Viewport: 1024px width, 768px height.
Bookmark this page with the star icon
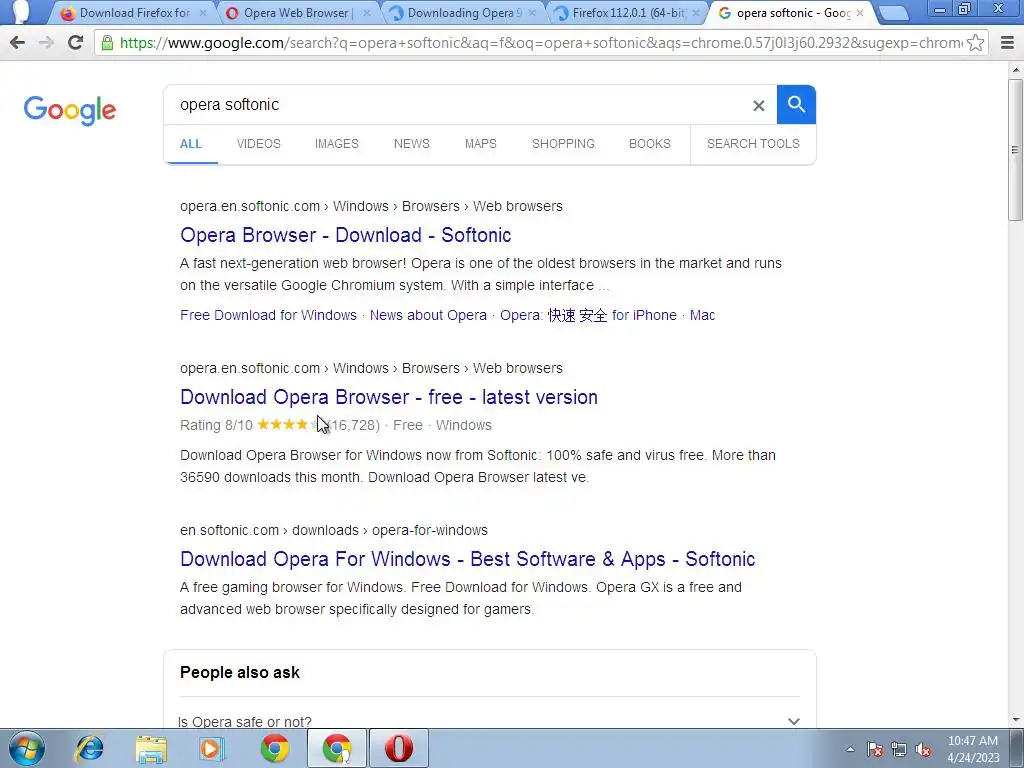tap(975, 43)
